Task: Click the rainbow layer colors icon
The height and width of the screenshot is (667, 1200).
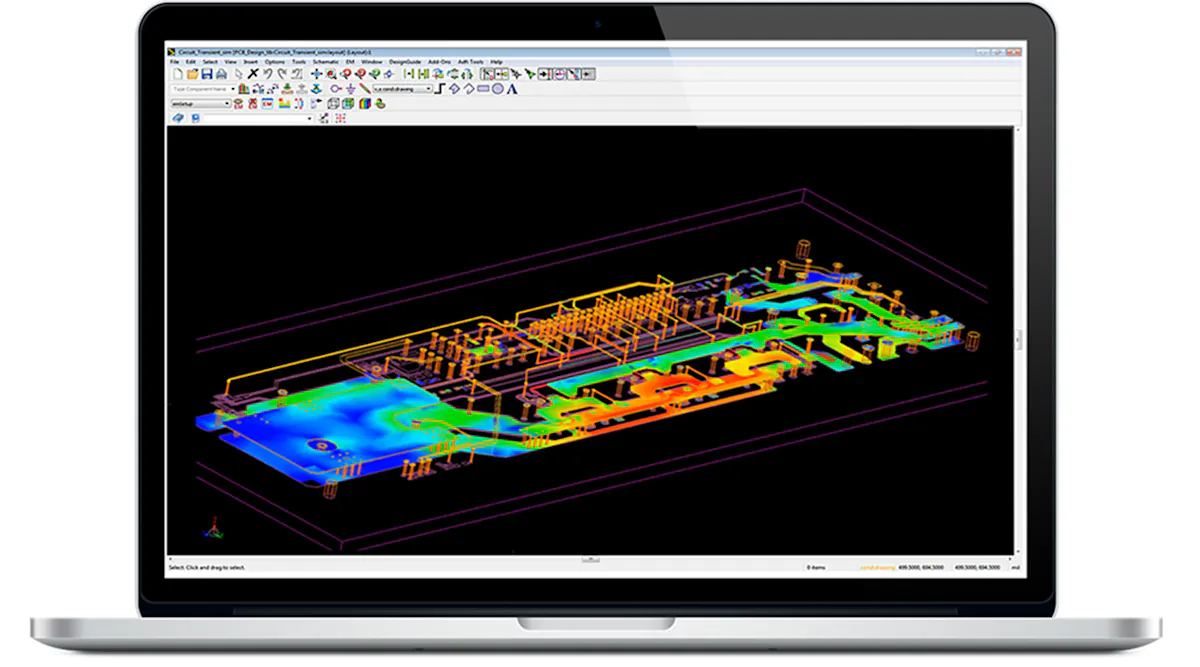Action: coord(363,103)
